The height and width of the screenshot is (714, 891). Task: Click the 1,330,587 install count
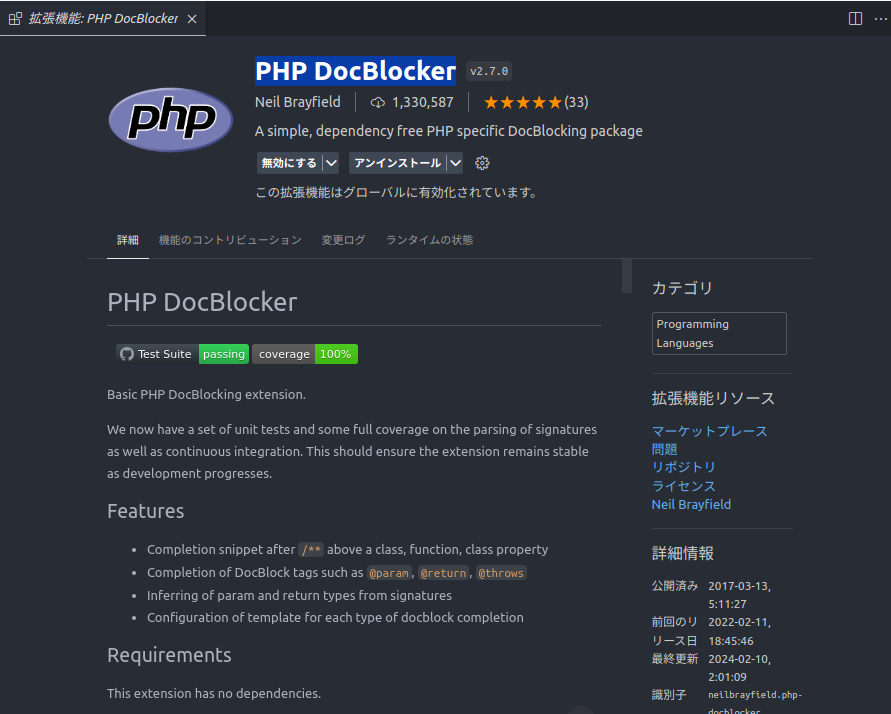click(423, 102)
